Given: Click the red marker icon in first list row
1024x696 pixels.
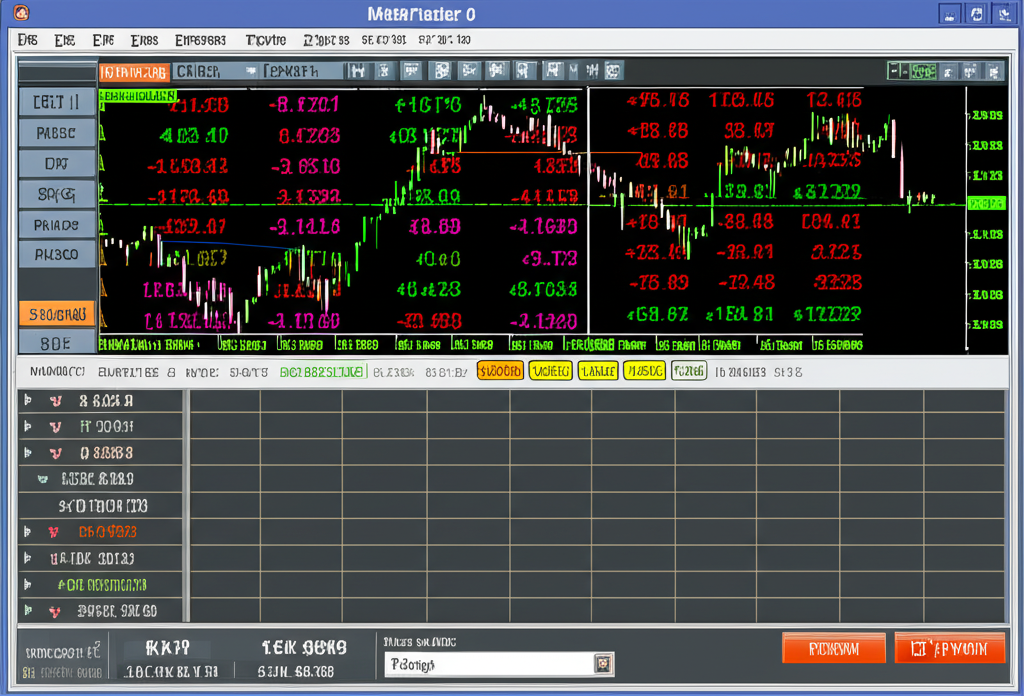Looking at the screenshot, I should click(x=56, y=401).
